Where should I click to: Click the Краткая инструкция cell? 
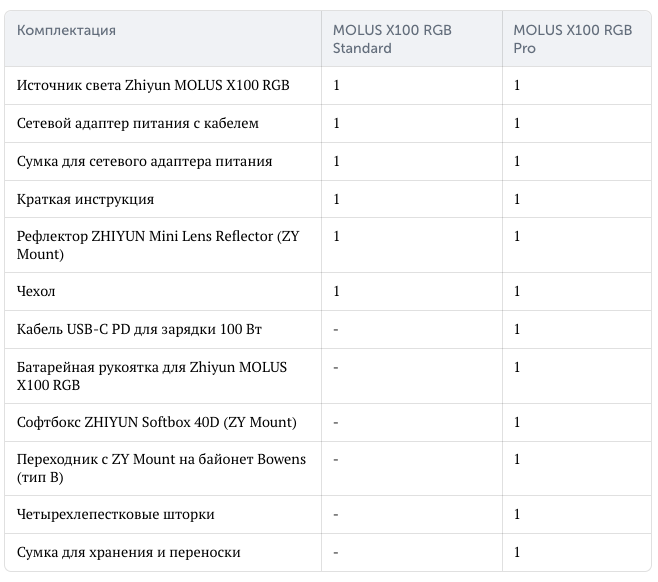click(163, 199)
